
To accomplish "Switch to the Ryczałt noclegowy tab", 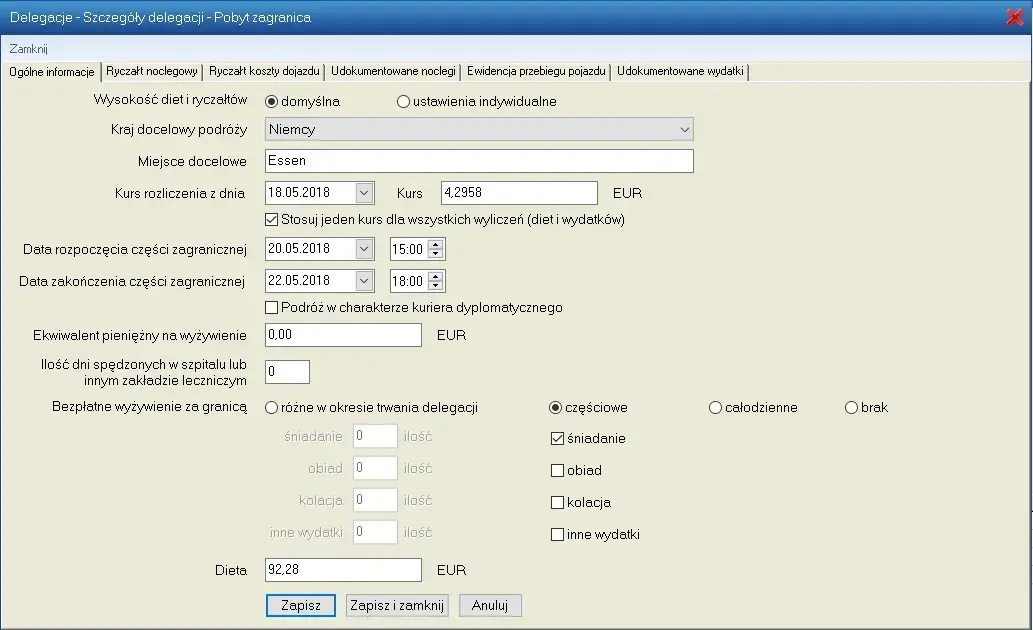I will [152, 72].
